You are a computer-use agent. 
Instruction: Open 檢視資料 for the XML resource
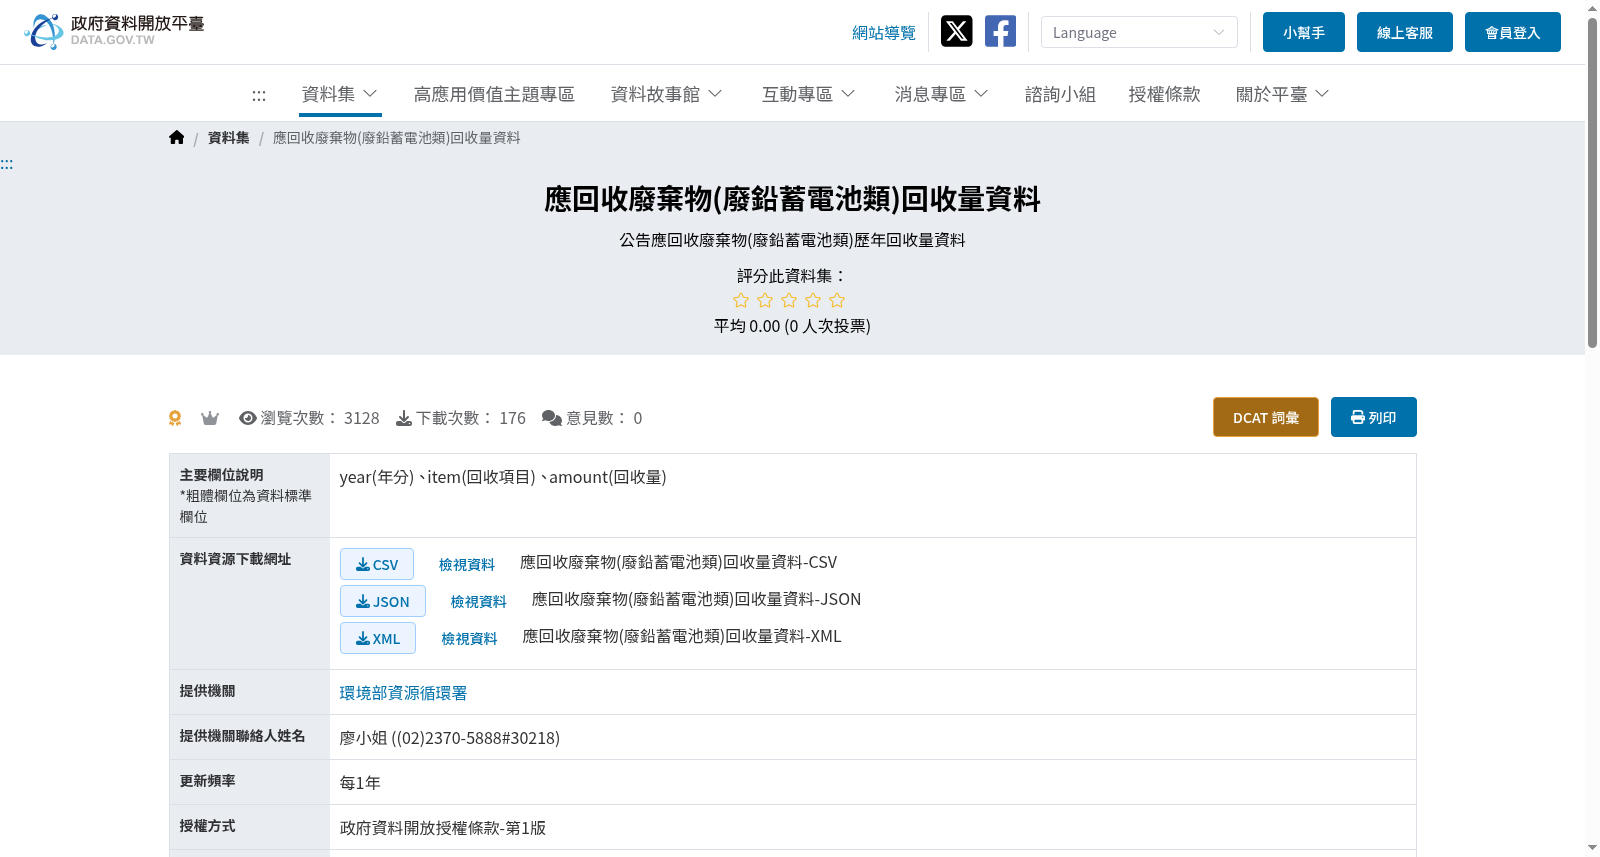pyautogui.click(x=470, y=639)
